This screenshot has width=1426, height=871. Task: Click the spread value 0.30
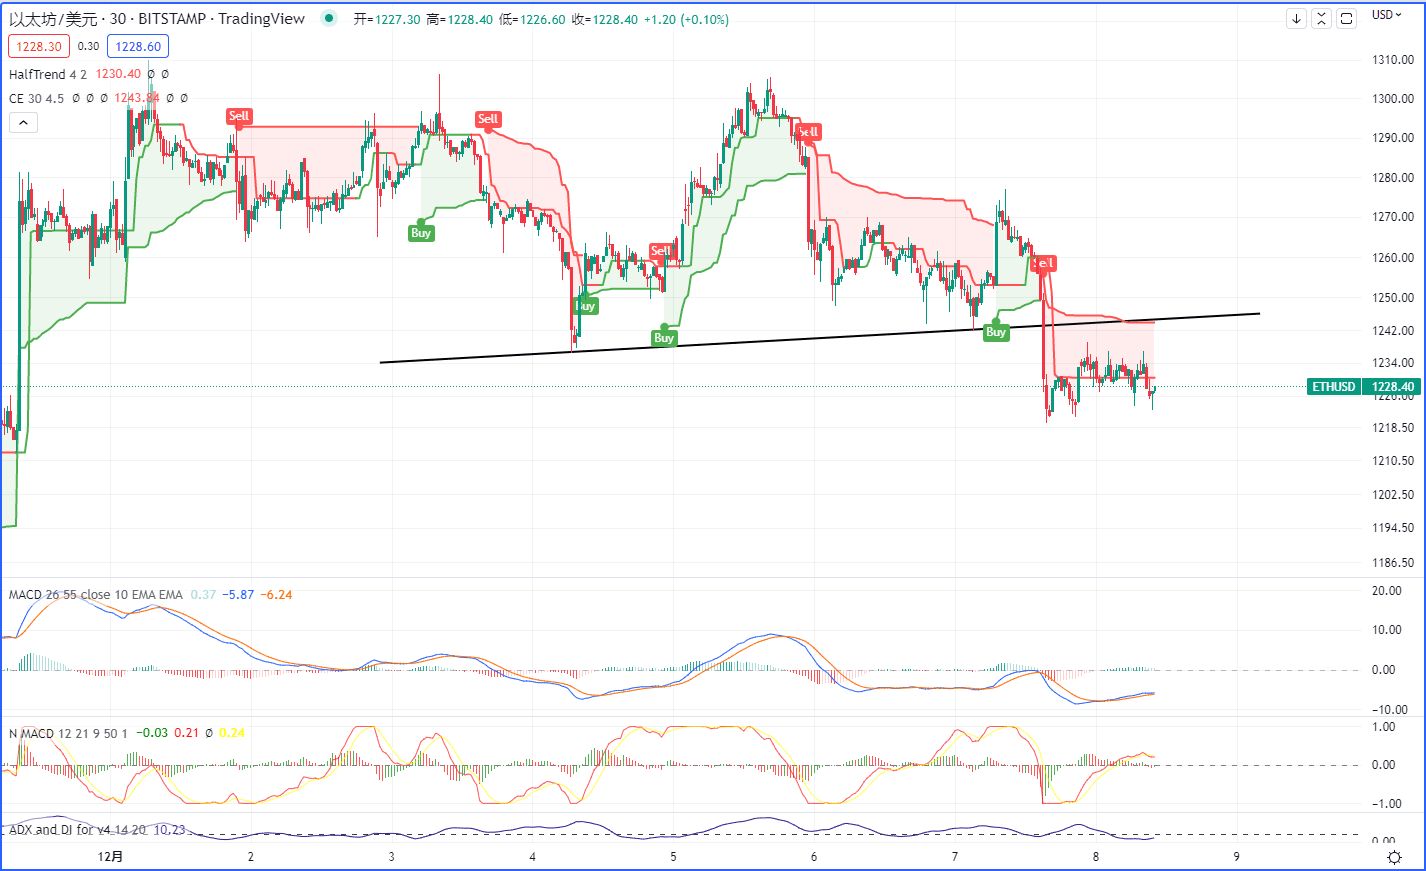click(89, 46)
